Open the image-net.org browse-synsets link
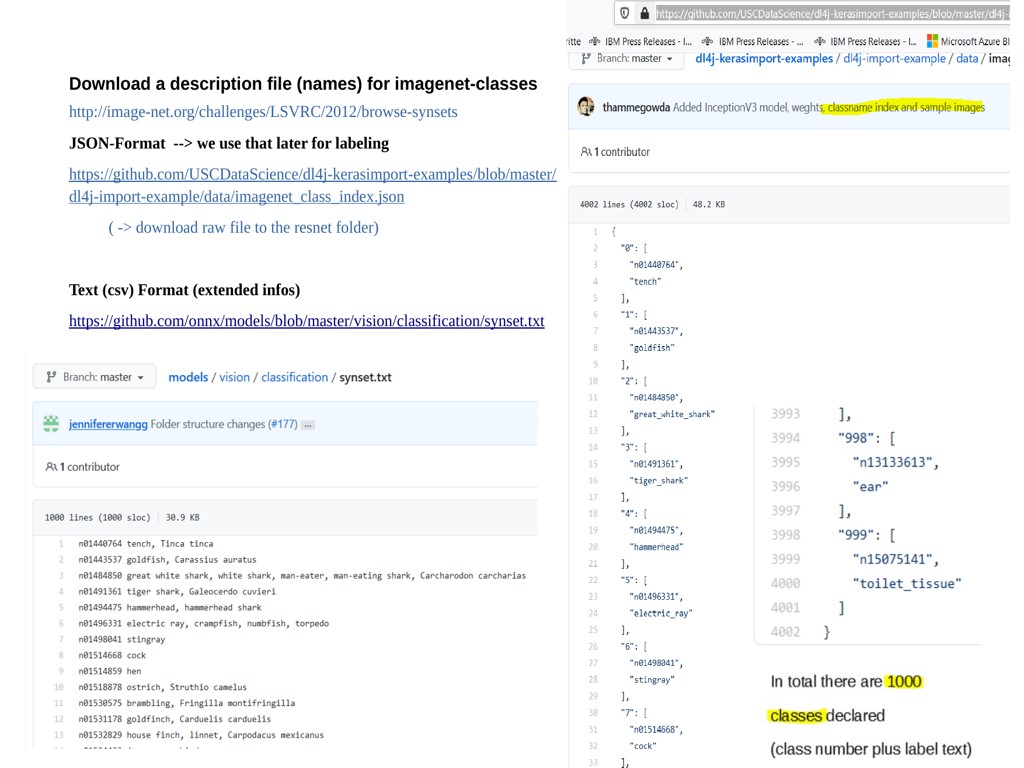This screenshot has height=768, width=1024. 263,112
